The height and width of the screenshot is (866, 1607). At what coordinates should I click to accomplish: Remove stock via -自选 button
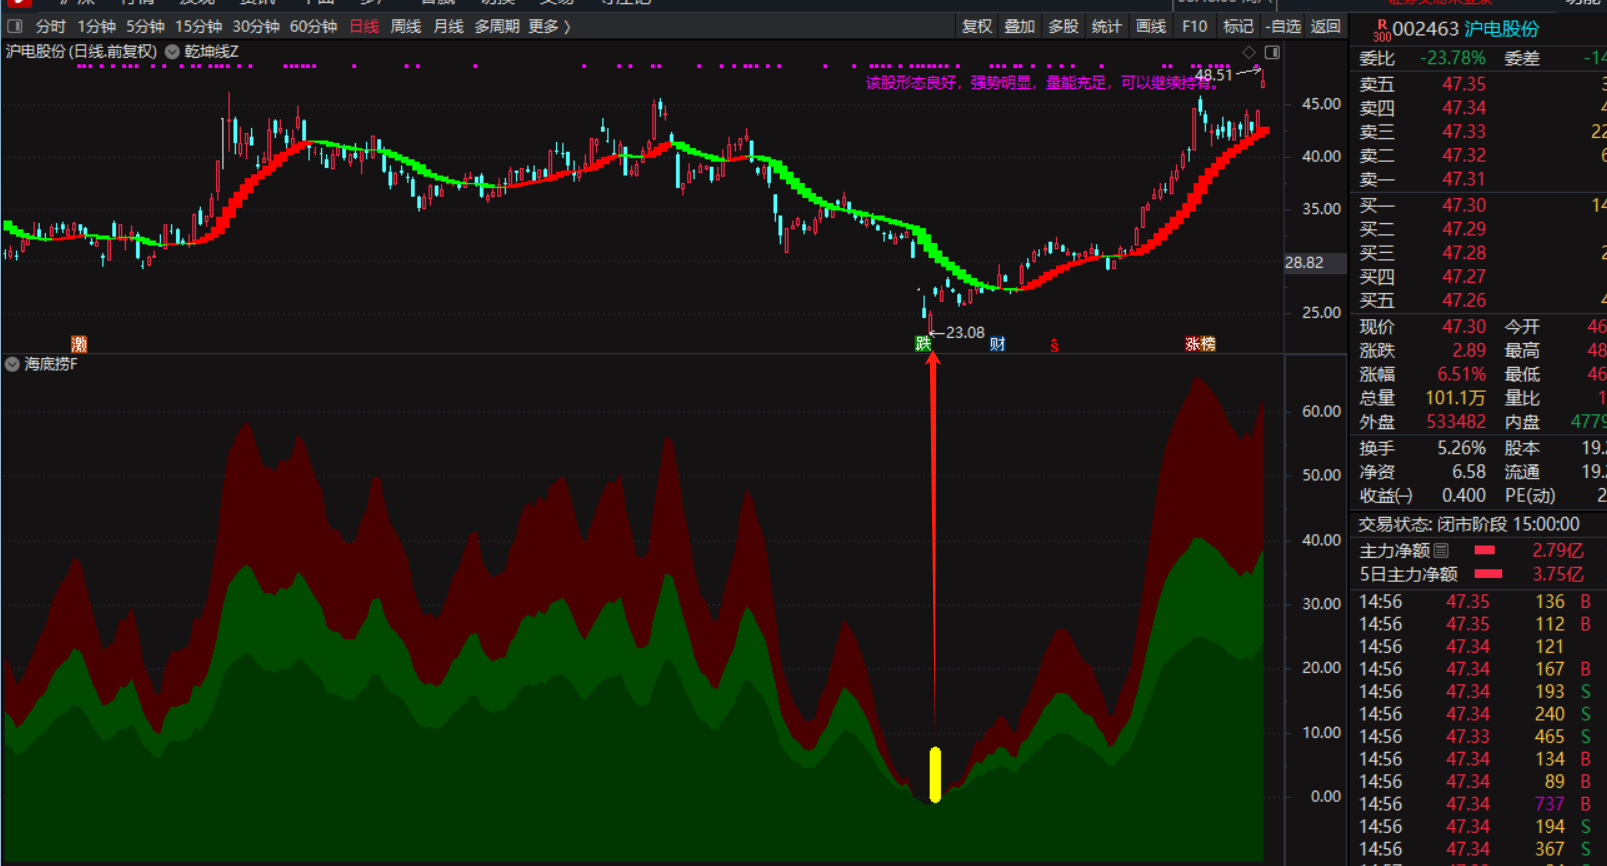click(x=1283, y=26)
